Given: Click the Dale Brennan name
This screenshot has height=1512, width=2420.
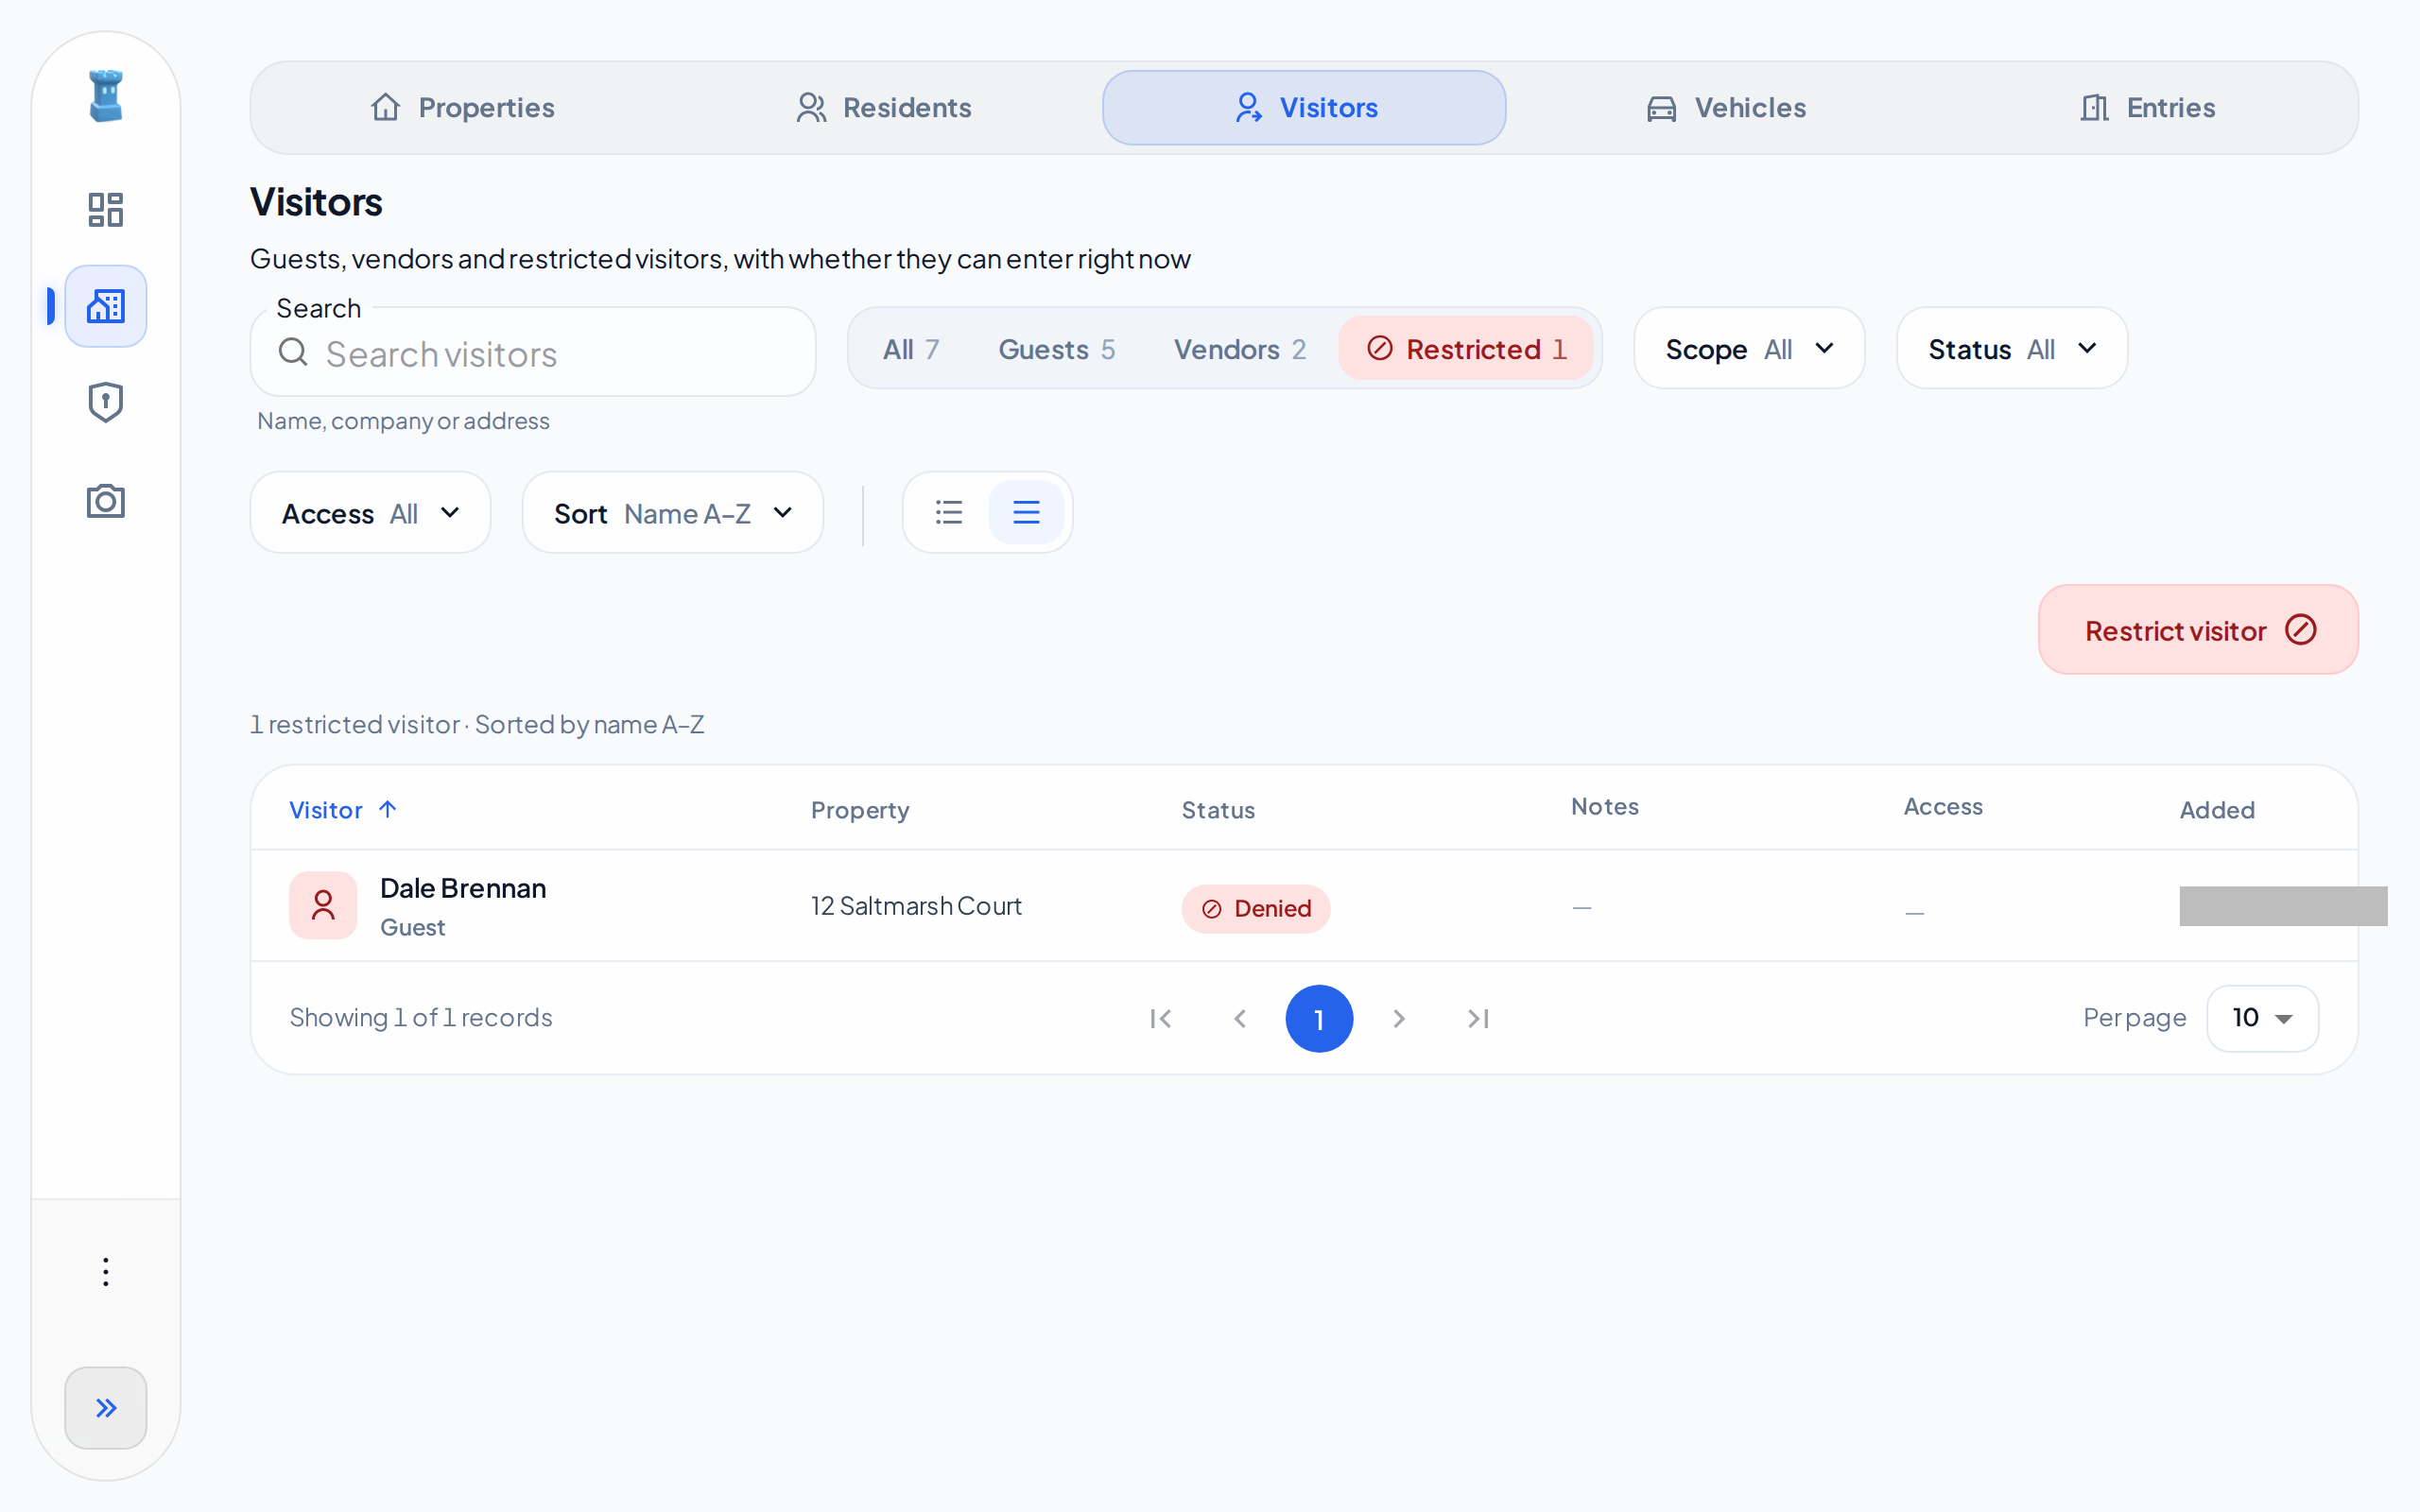Looking at the screenshot, I should tap(463, 888).
